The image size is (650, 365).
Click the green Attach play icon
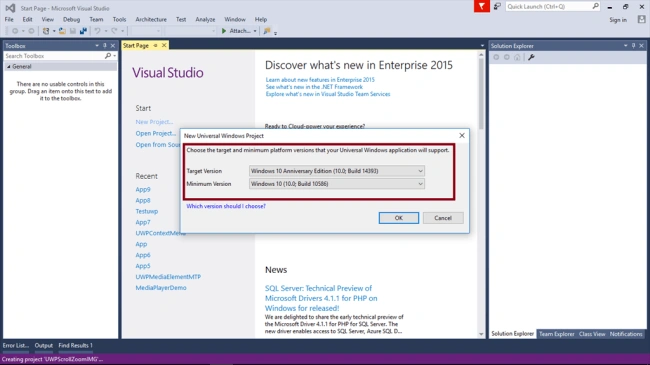click(x=224, y=31)
